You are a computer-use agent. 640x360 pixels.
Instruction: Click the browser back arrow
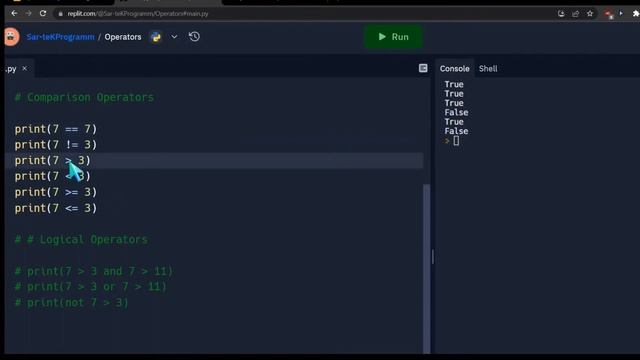(x=14, y=13)
